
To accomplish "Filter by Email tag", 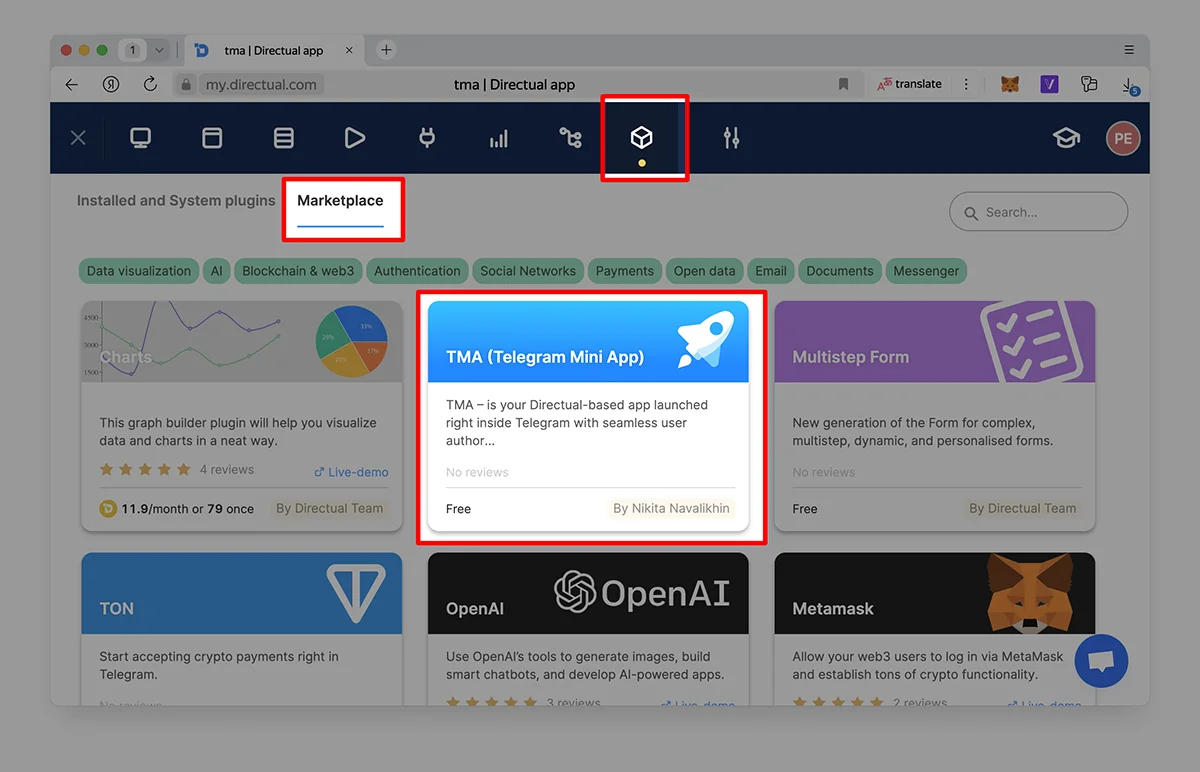I will [x=771, y=271].
